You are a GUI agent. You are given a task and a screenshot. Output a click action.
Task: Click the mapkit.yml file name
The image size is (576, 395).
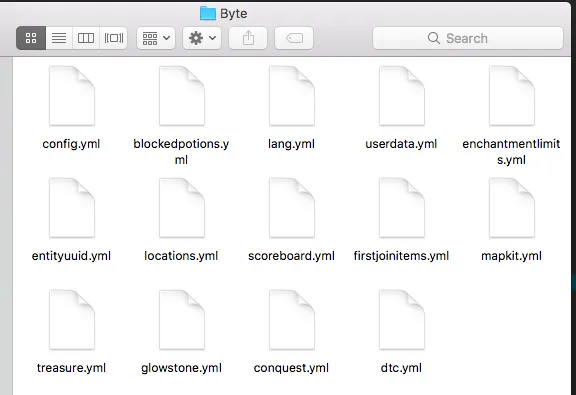(511, 256)
